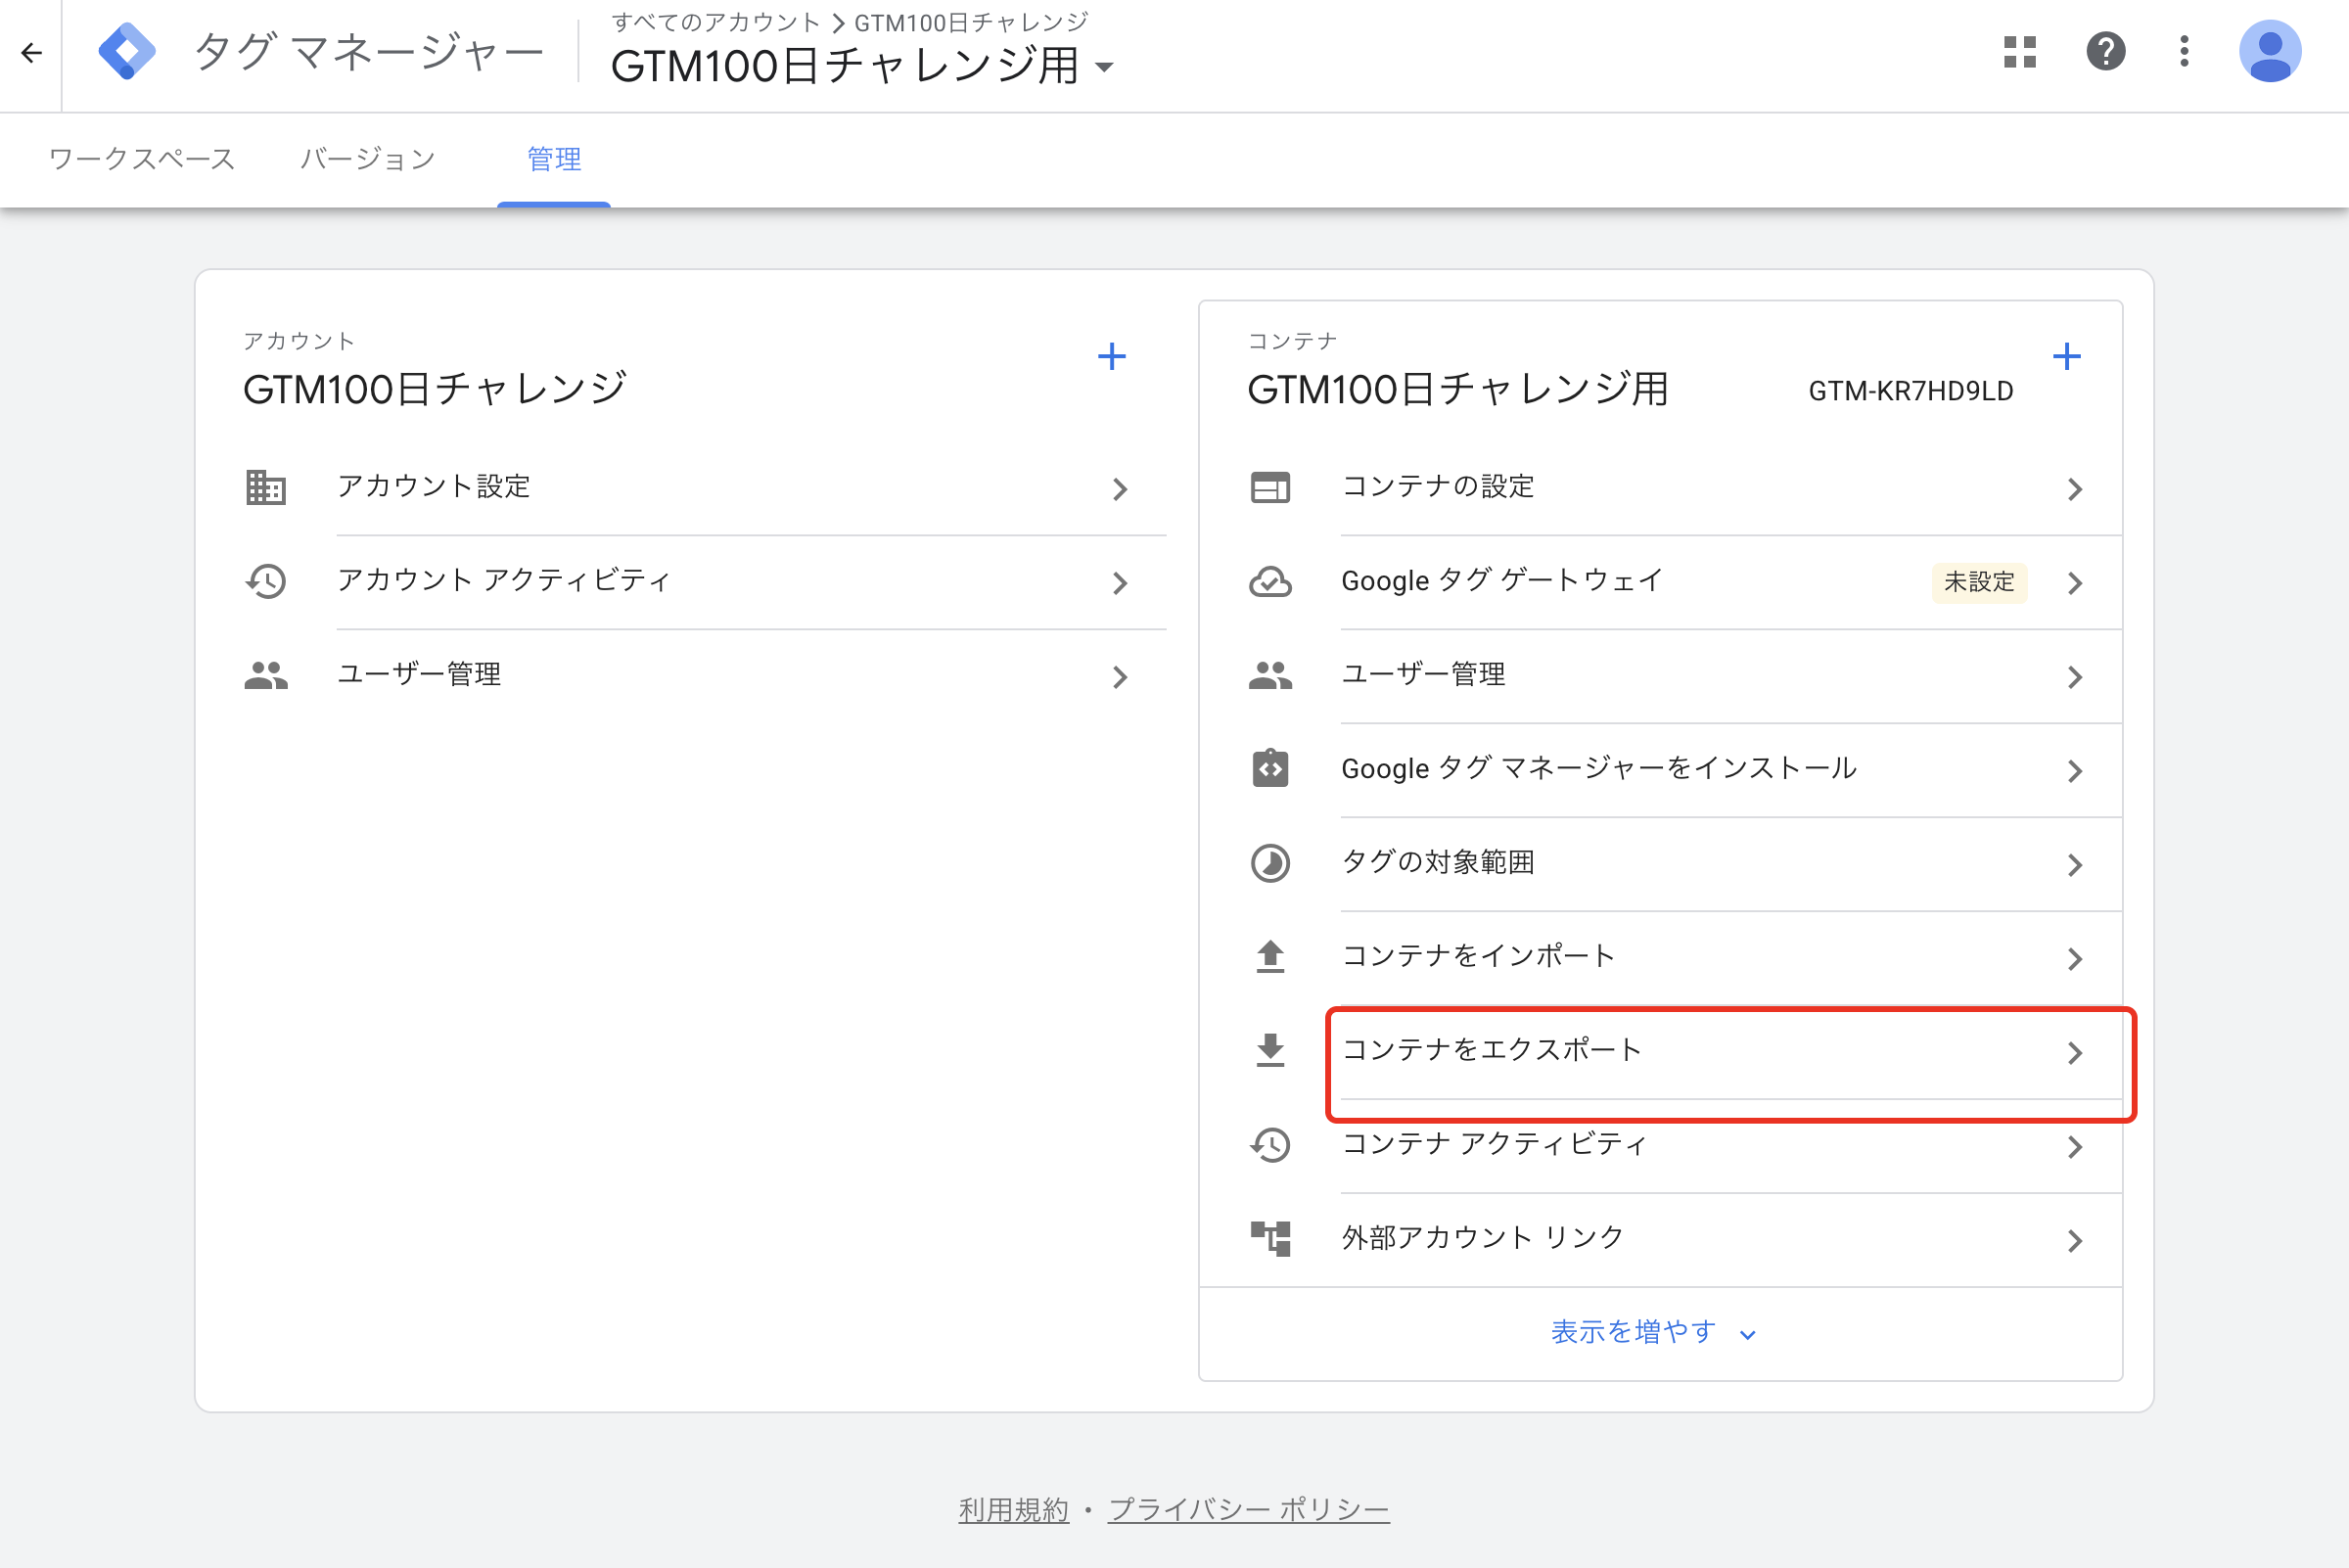The height and width of the screenshot is (1568, 2349).
Task: Open the プライバシー ポリシー link
Action: [x=1248, y=1509]
